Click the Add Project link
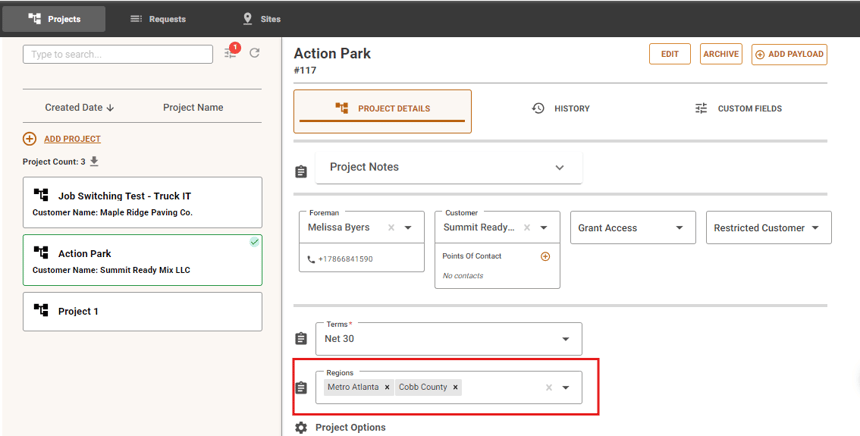 pyautogui.click(x=72, y=139)
